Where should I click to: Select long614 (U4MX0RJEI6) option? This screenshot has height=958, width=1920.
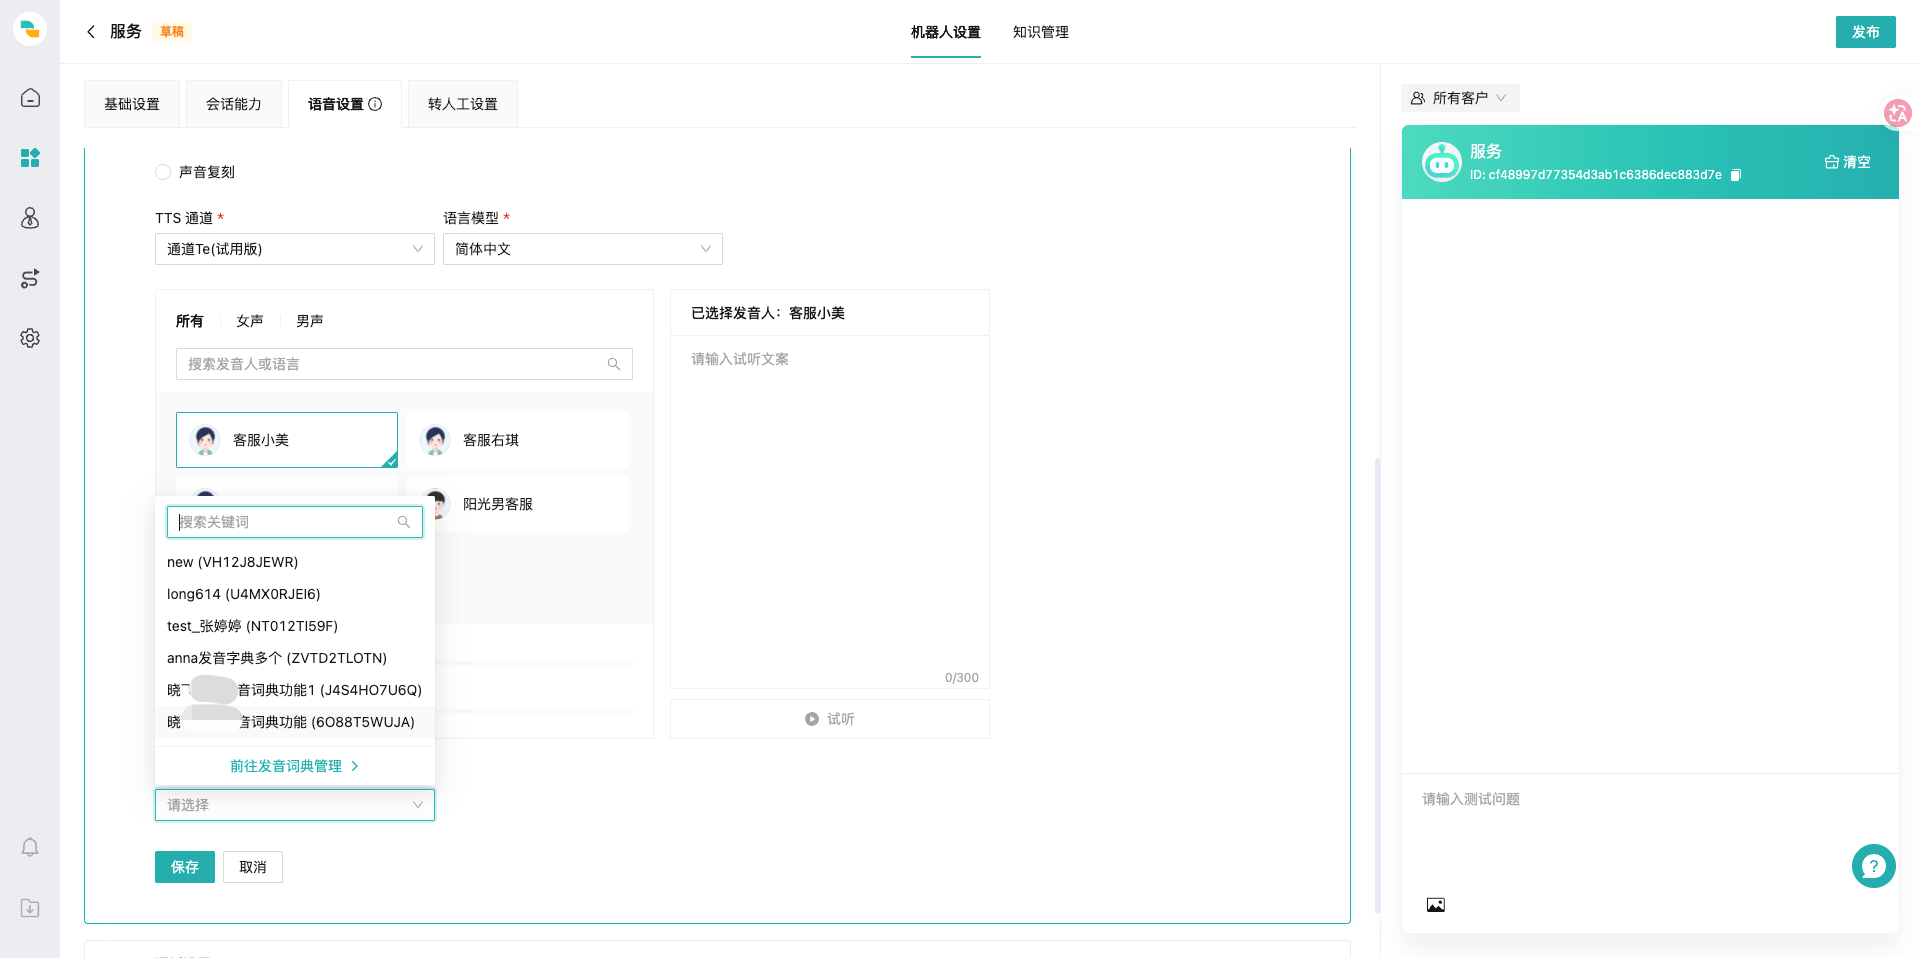(295, 594)
